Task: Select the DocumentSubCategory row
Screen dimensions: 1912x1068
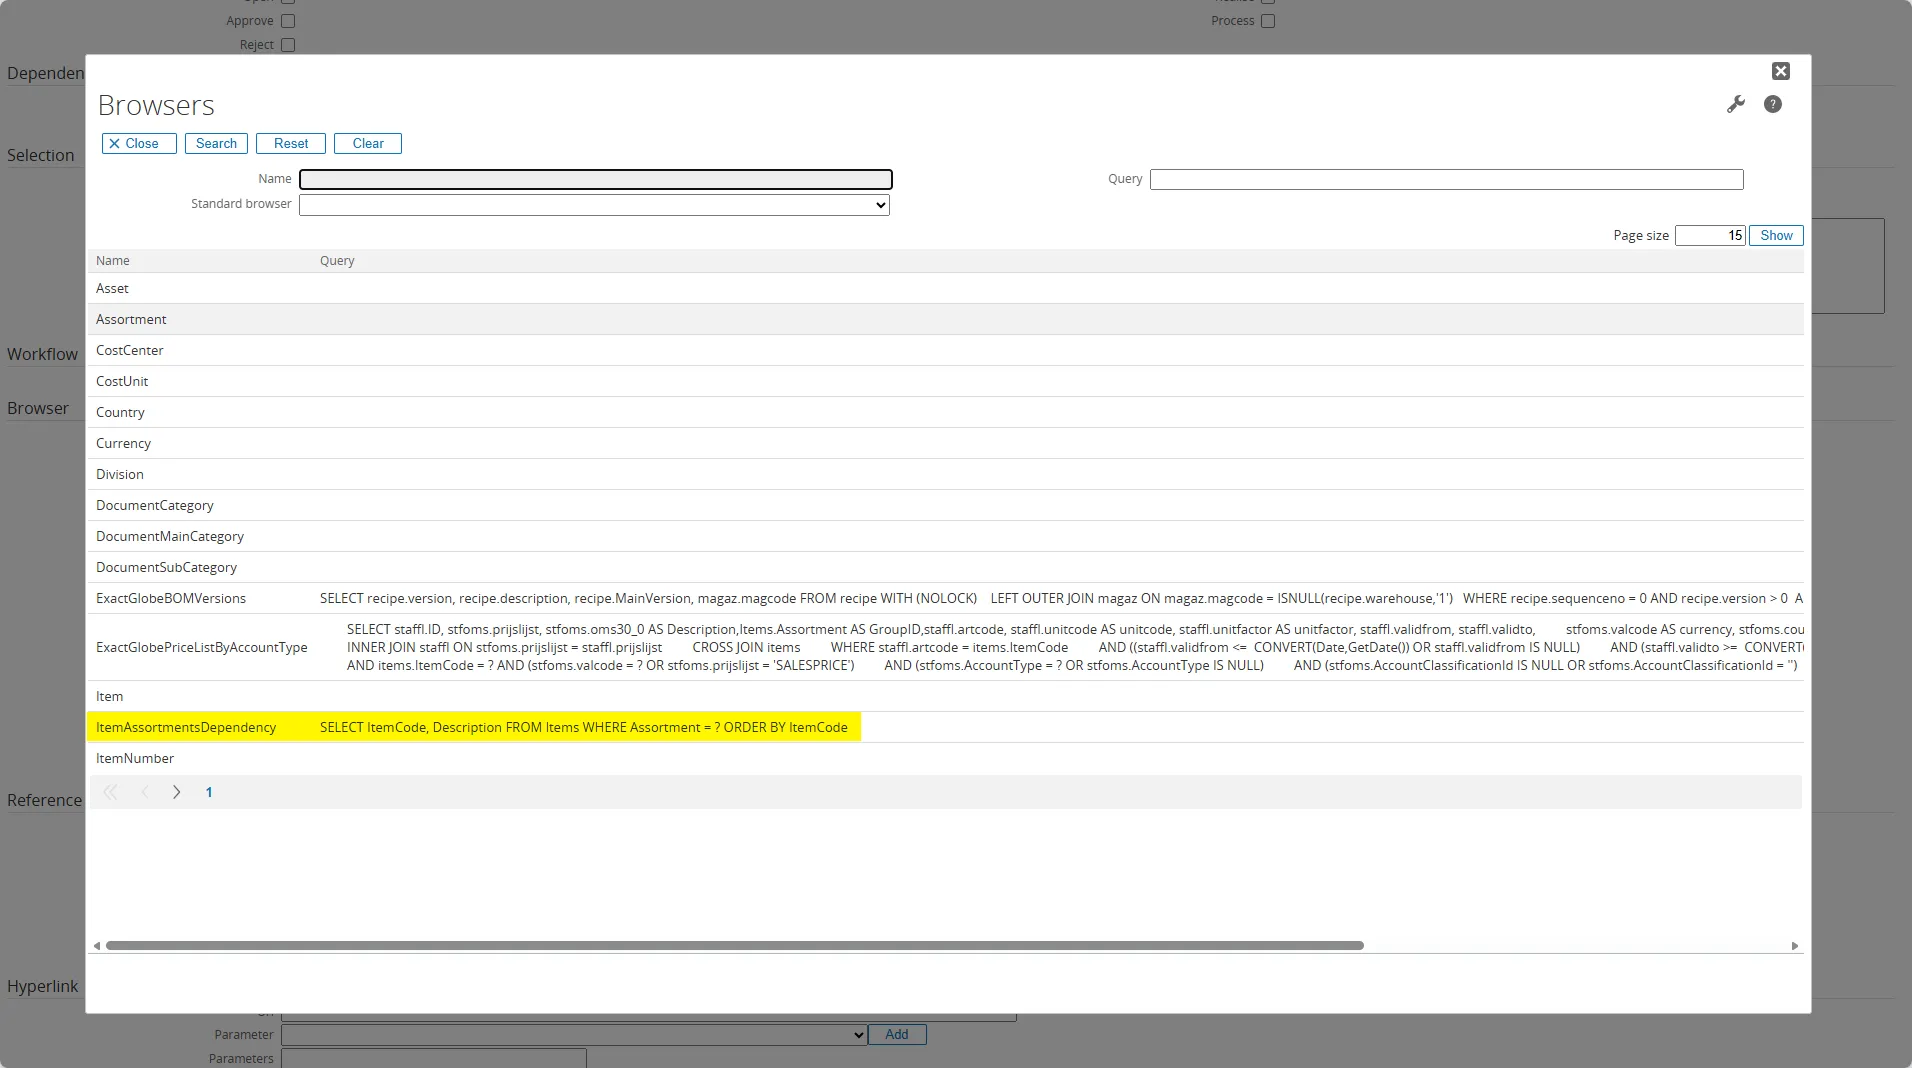Action: click(946, 567)
